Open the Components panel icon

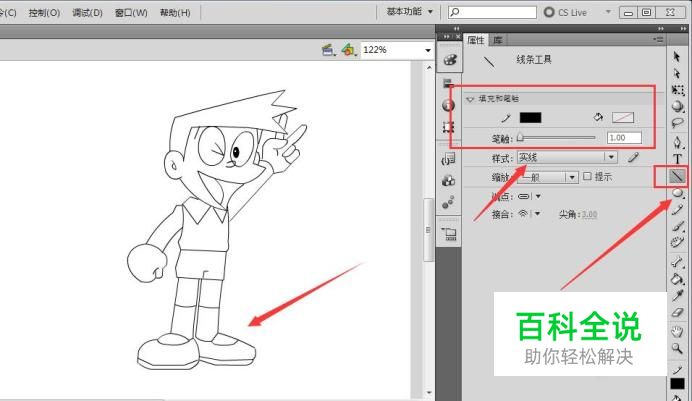click(x=448, y=181)
